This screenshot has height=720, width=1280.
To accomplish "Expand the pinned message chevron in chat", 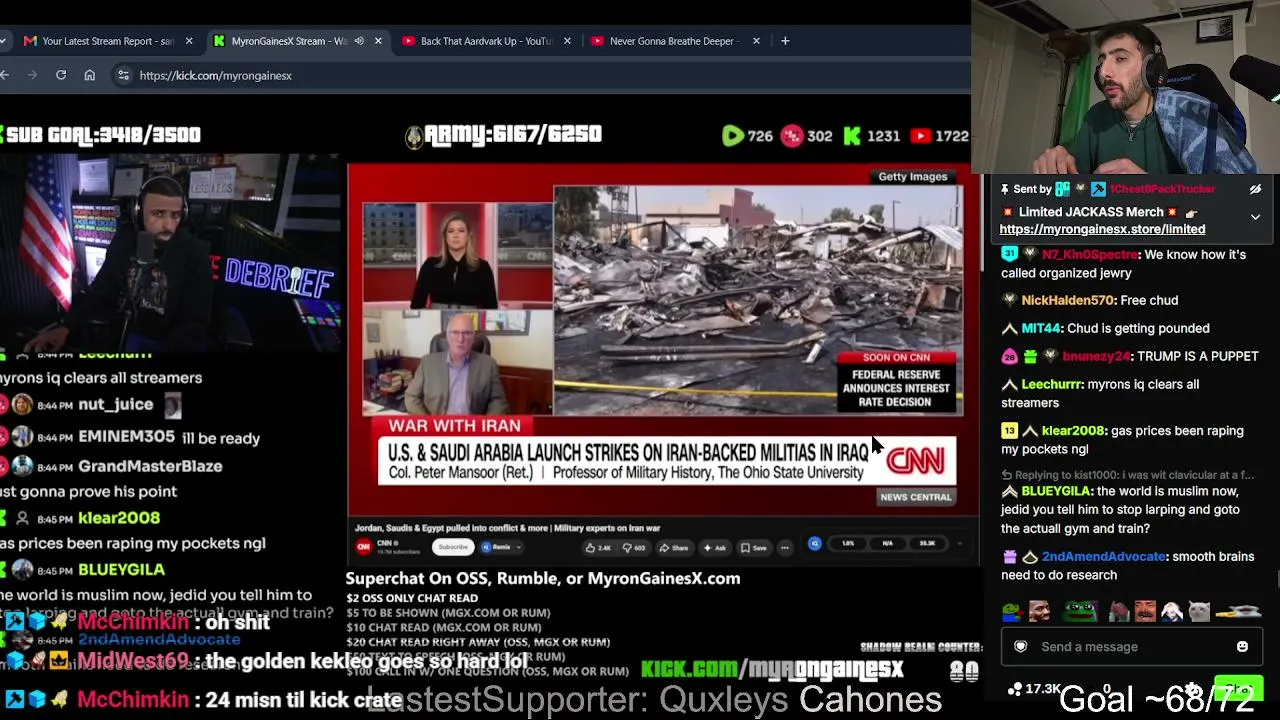I will (x=1255, y=217).
